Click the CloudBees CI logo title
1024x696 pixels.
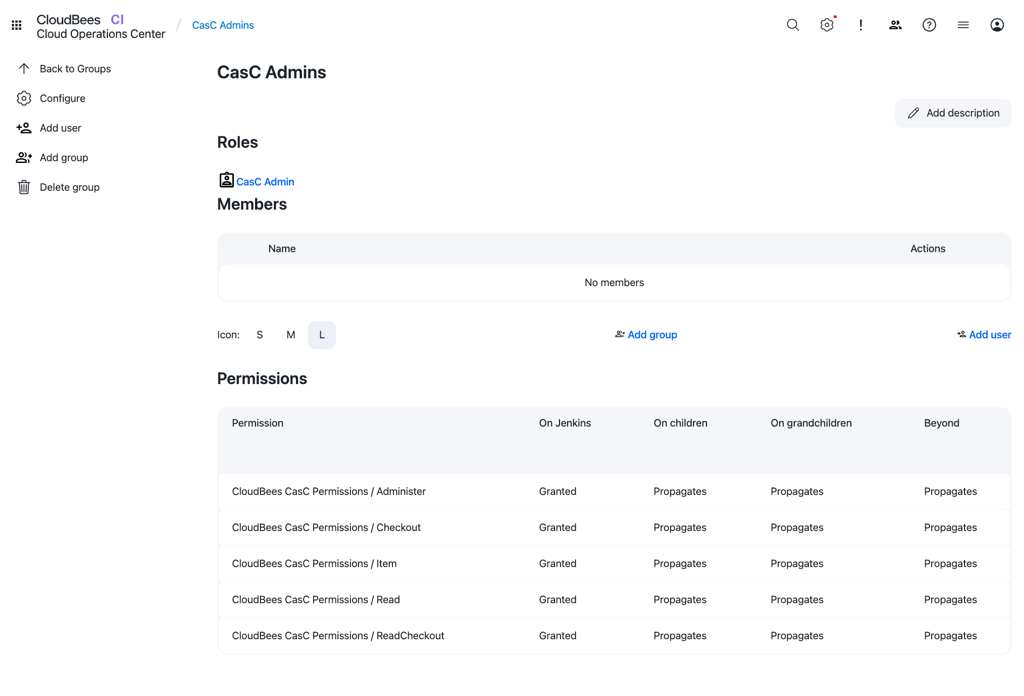pos(100,26)
